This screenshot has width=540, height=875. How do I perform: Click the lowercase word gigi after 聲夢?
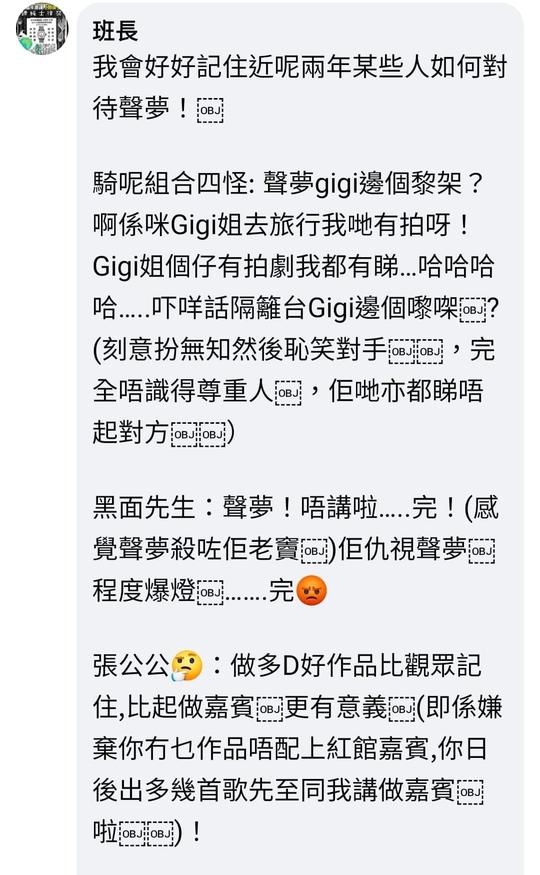pyautogui.click(x=336, y=185)
